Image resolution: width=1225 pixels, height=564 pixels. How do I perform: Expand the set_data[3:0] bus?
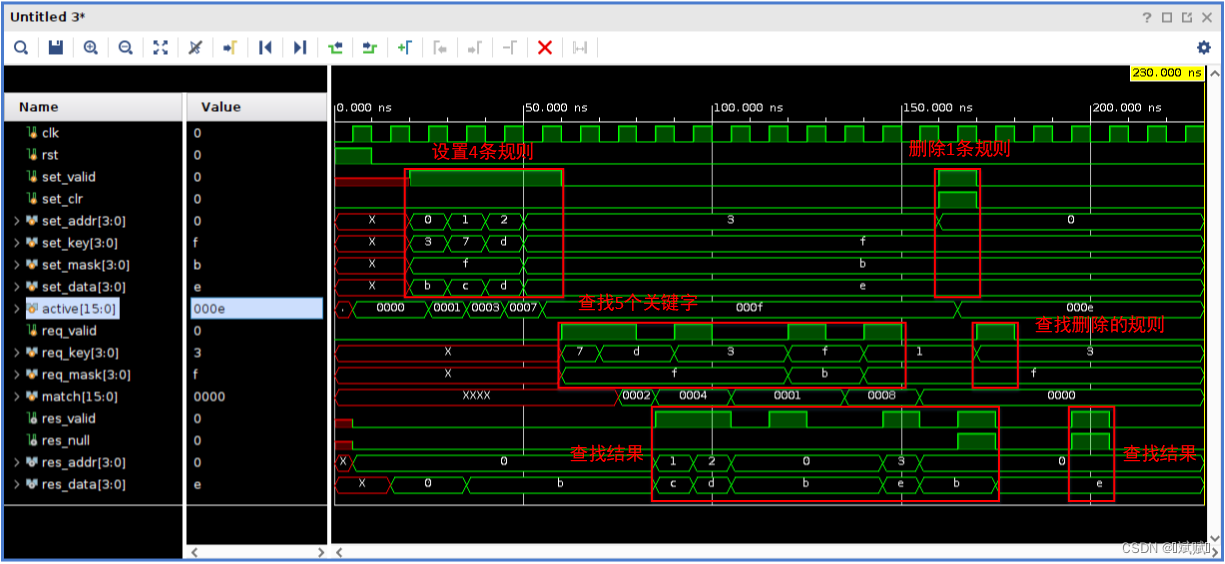[16, 287]
